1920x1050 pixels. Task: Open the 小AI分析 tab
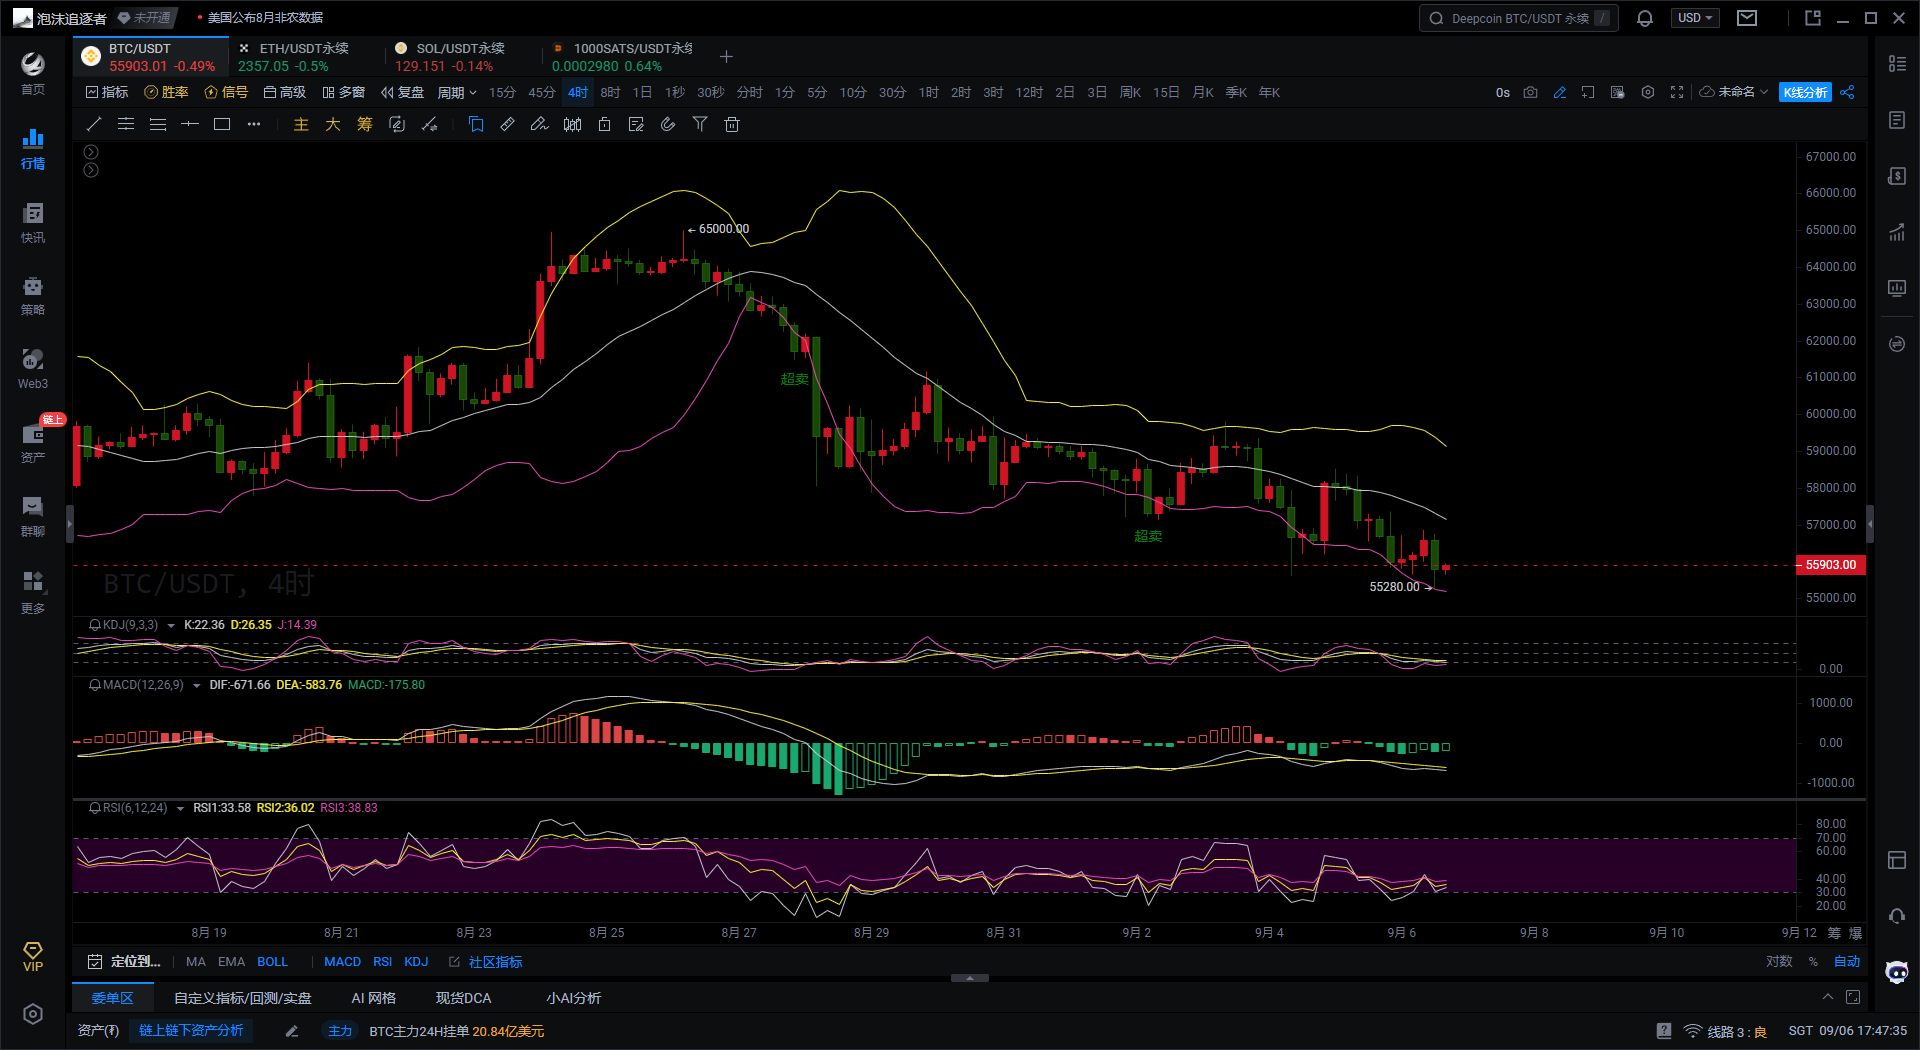574,998
